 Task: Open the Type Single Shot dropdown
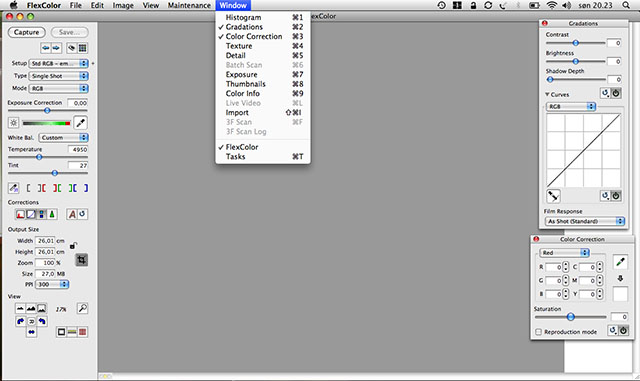58,76
